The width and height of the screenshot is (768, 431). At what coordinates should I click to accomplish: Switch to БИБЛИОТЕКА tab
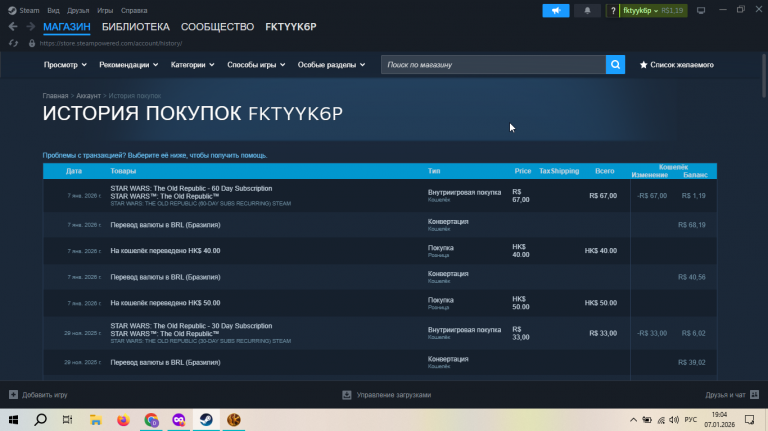coord(136,27)
